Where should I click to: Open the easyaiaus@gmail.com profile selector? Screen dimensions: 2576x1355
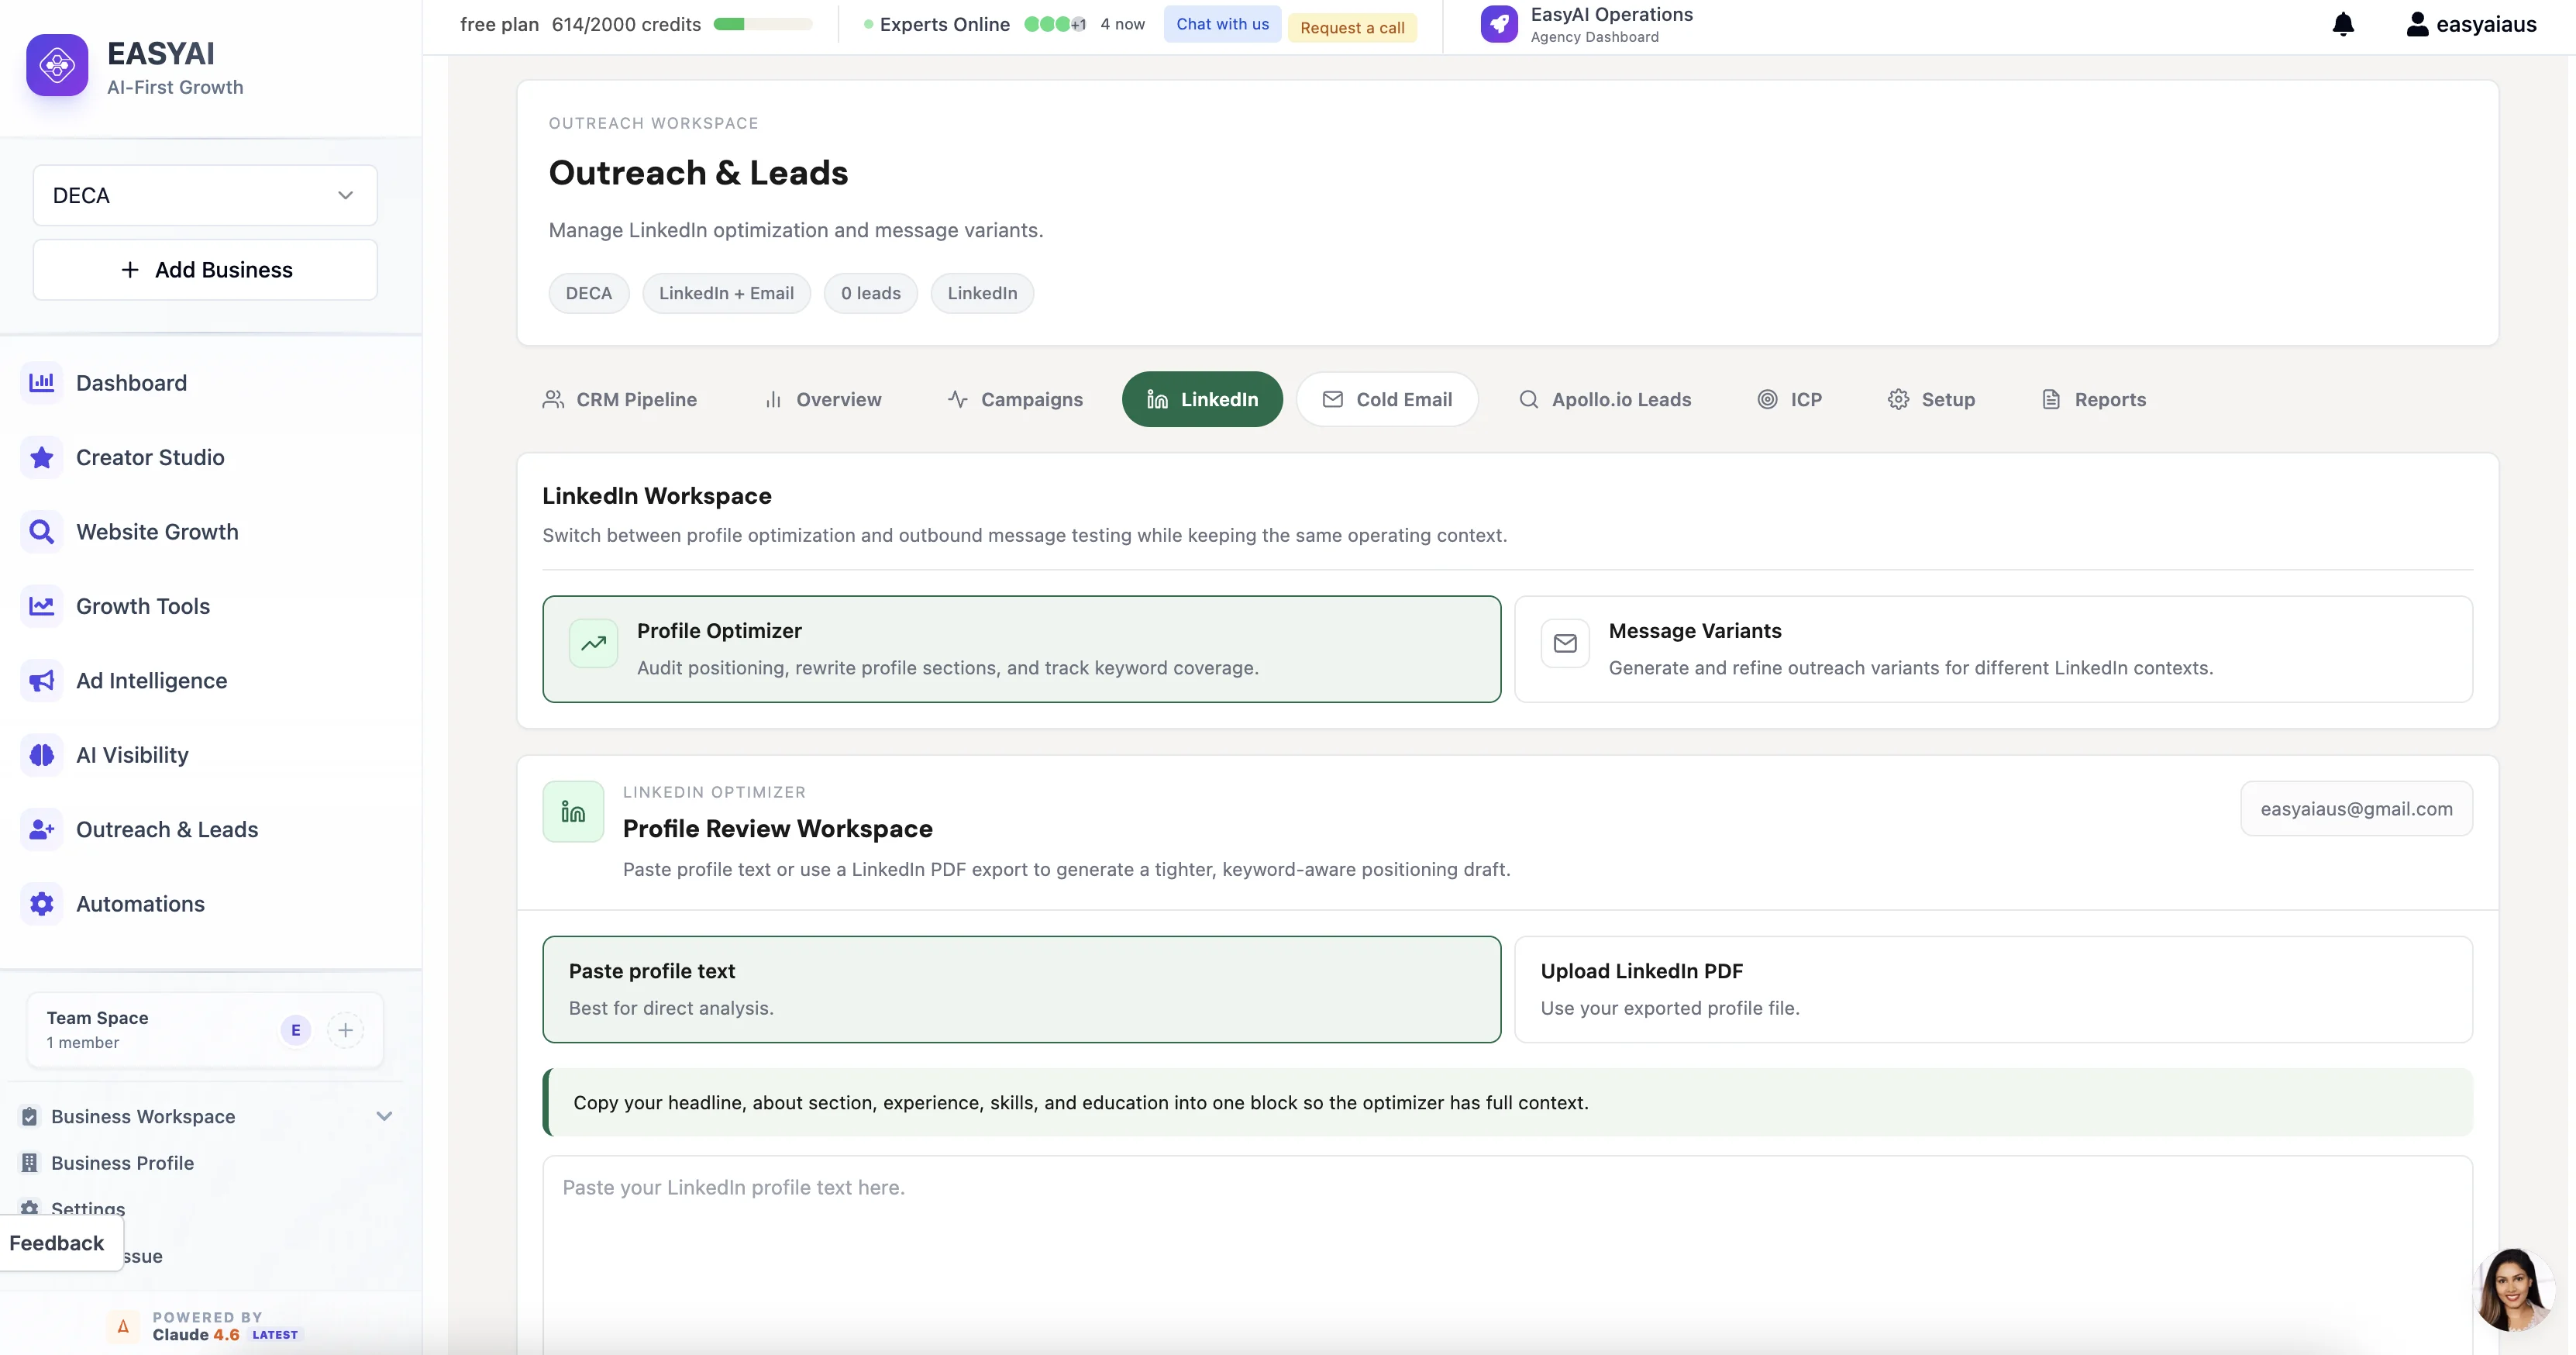click(2355, 808)
